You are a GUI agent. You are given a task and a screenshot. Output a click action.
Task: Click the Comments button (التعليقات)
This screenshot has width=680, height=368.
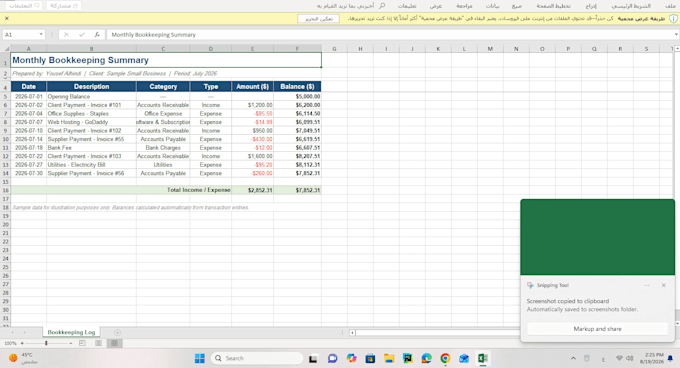24,6
